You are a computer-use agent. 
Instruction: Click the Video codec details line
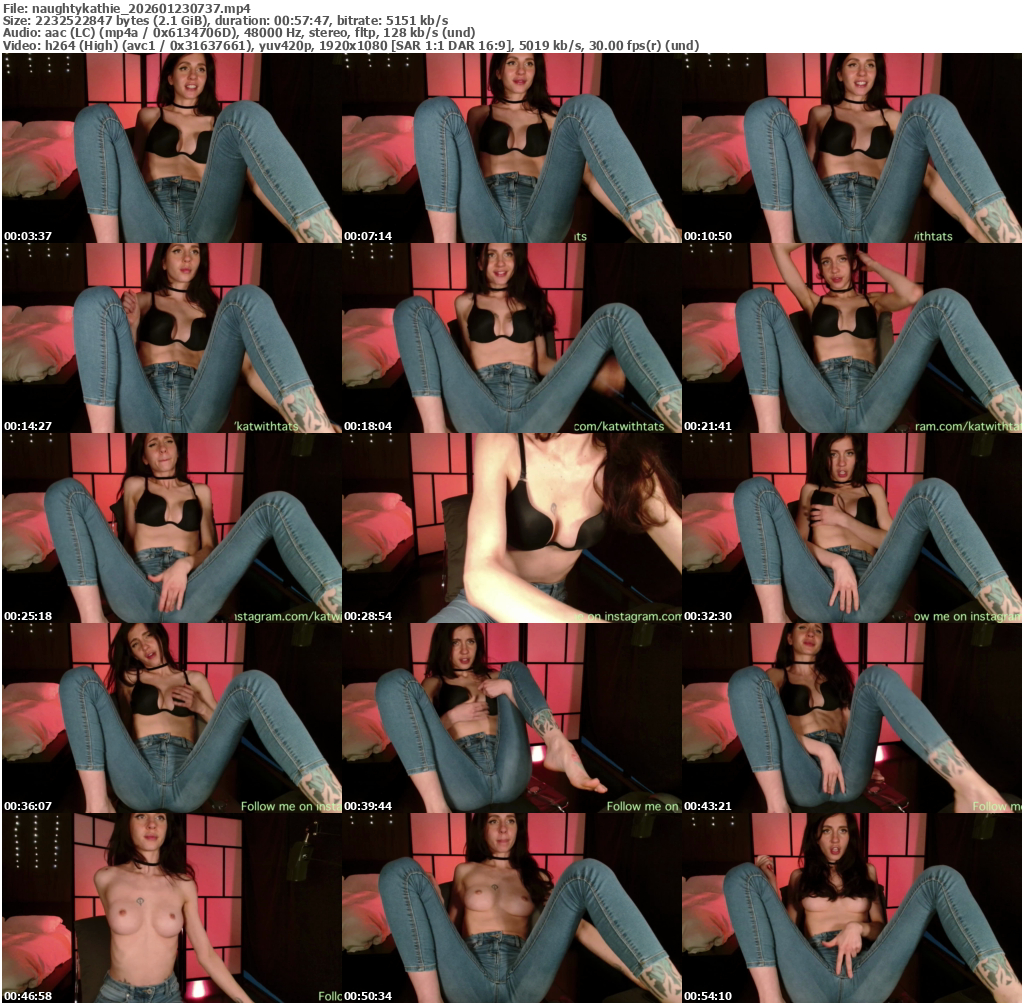click(x=350, y=46)
